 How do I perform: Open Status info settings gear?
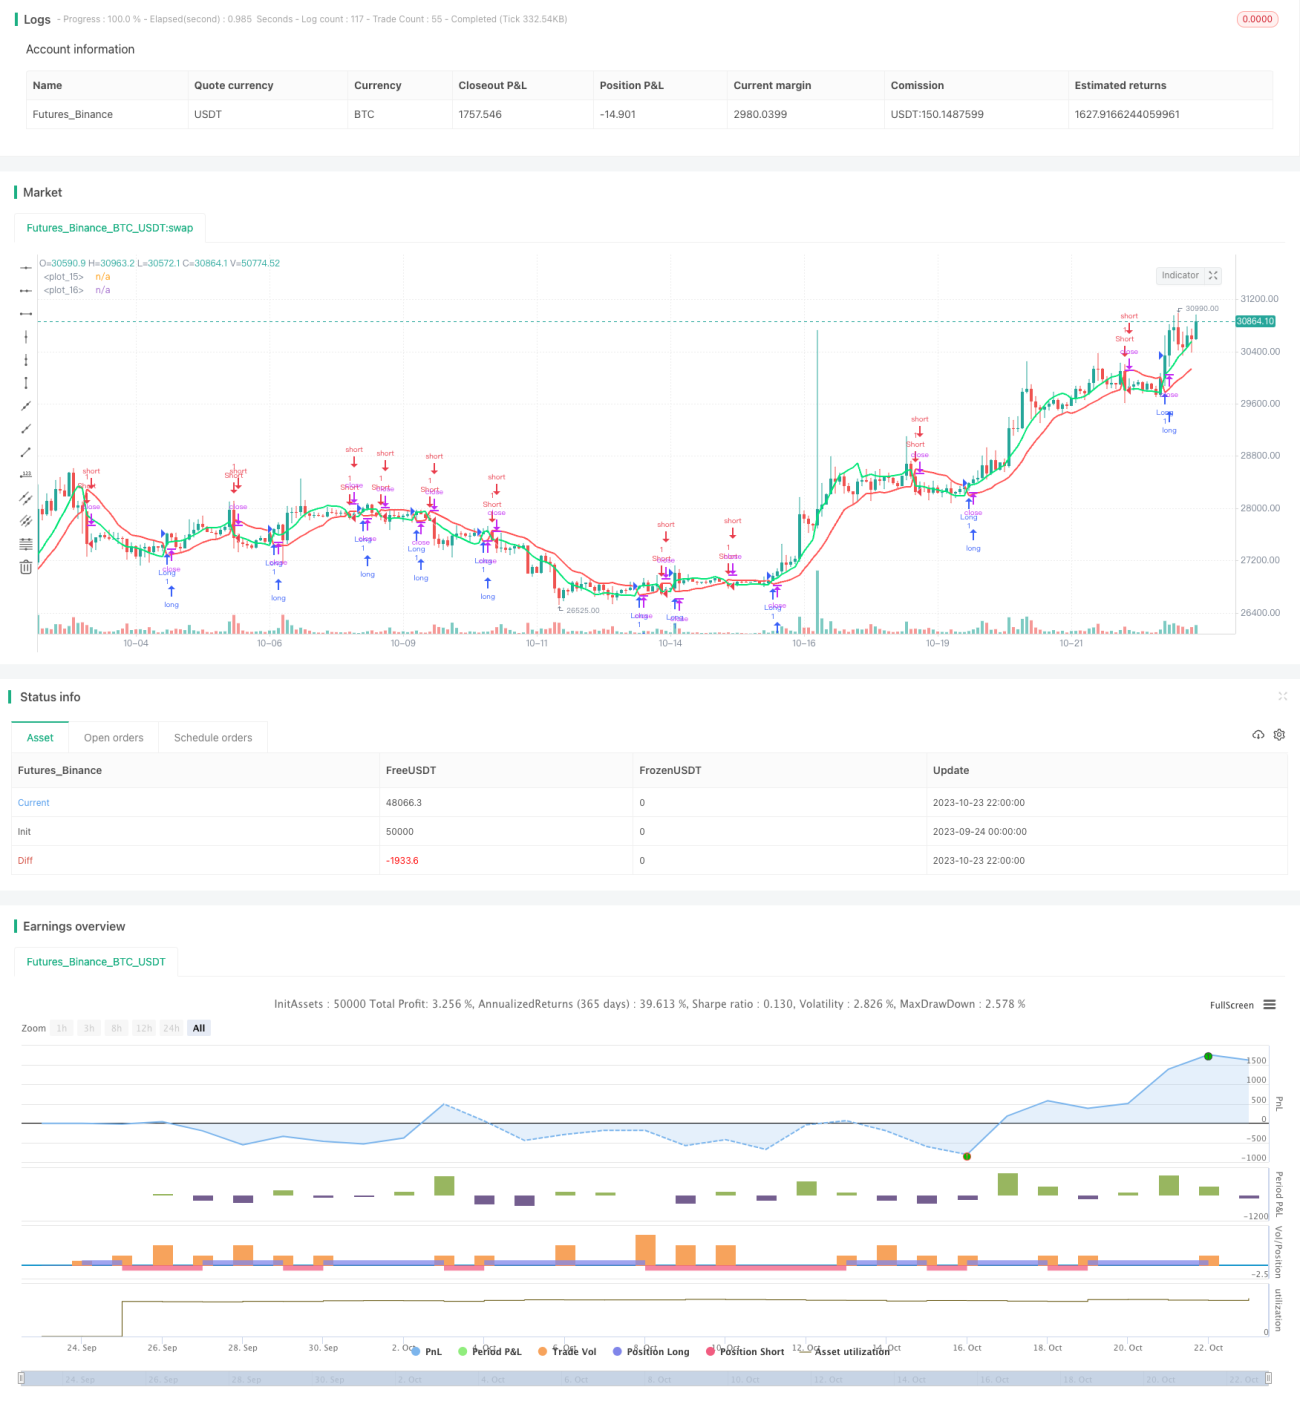1279,735
